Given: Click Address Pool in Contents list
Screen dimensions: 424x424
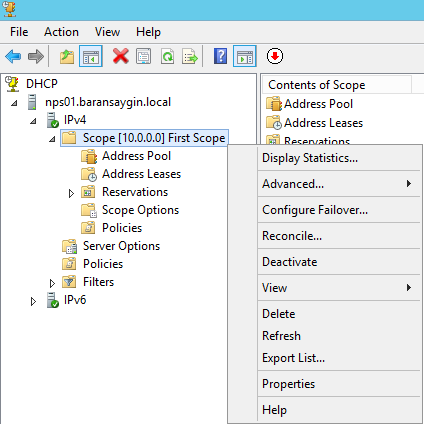Looking at the screenshot, I should pyautogui.click(x=318, y=104).
